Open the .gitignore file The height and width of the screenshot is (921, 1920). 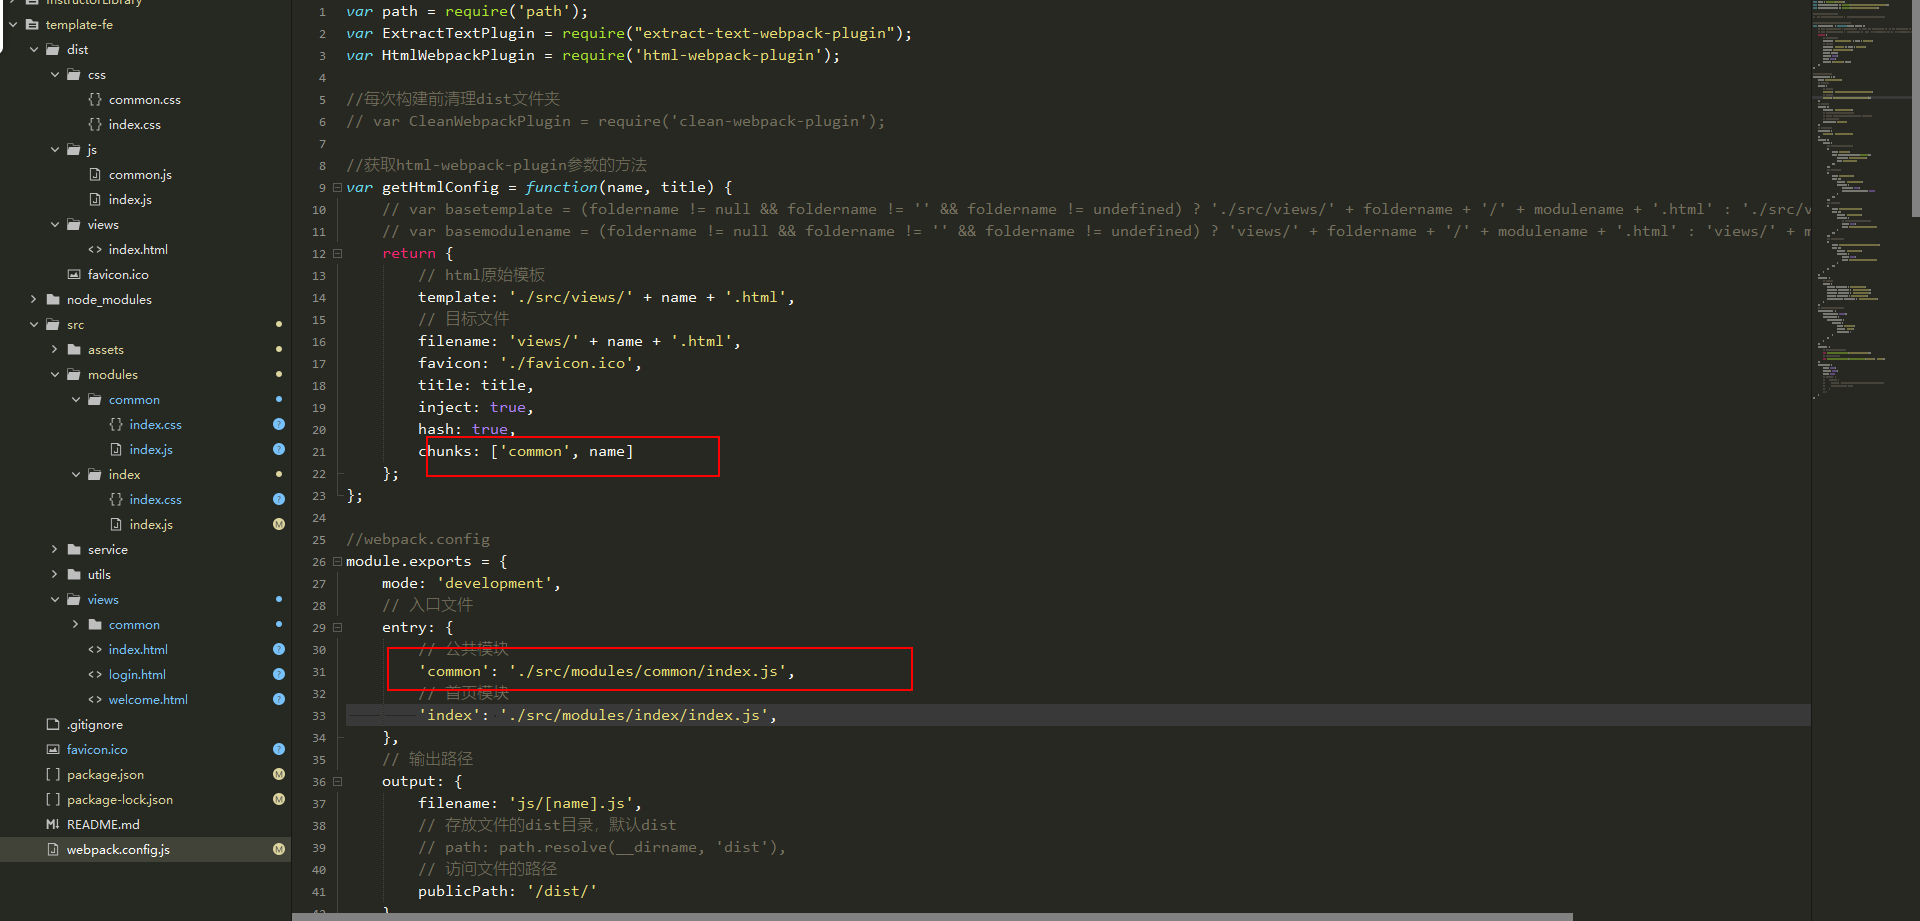[95, 725]
